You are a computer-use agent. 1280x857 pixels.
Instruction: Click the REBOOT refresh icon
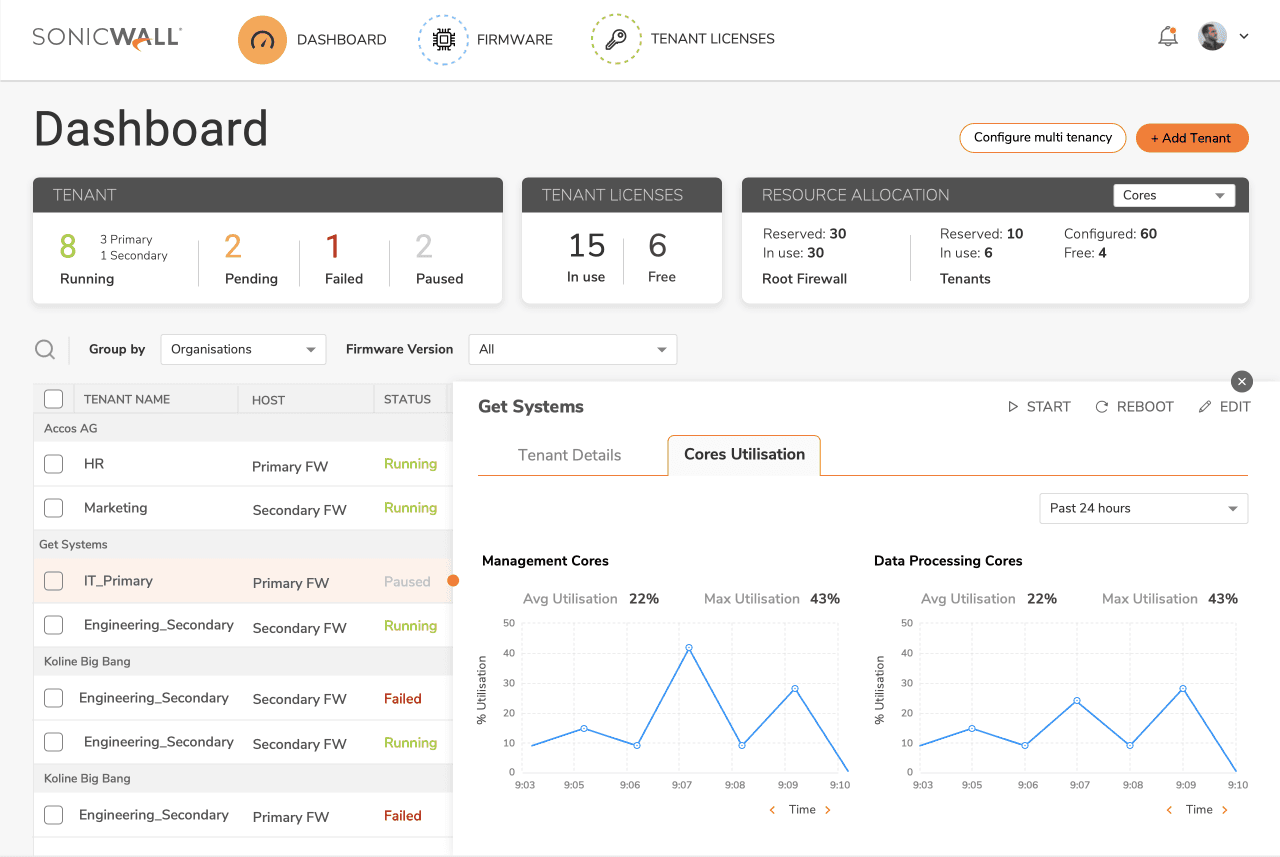pos(1102,407)
